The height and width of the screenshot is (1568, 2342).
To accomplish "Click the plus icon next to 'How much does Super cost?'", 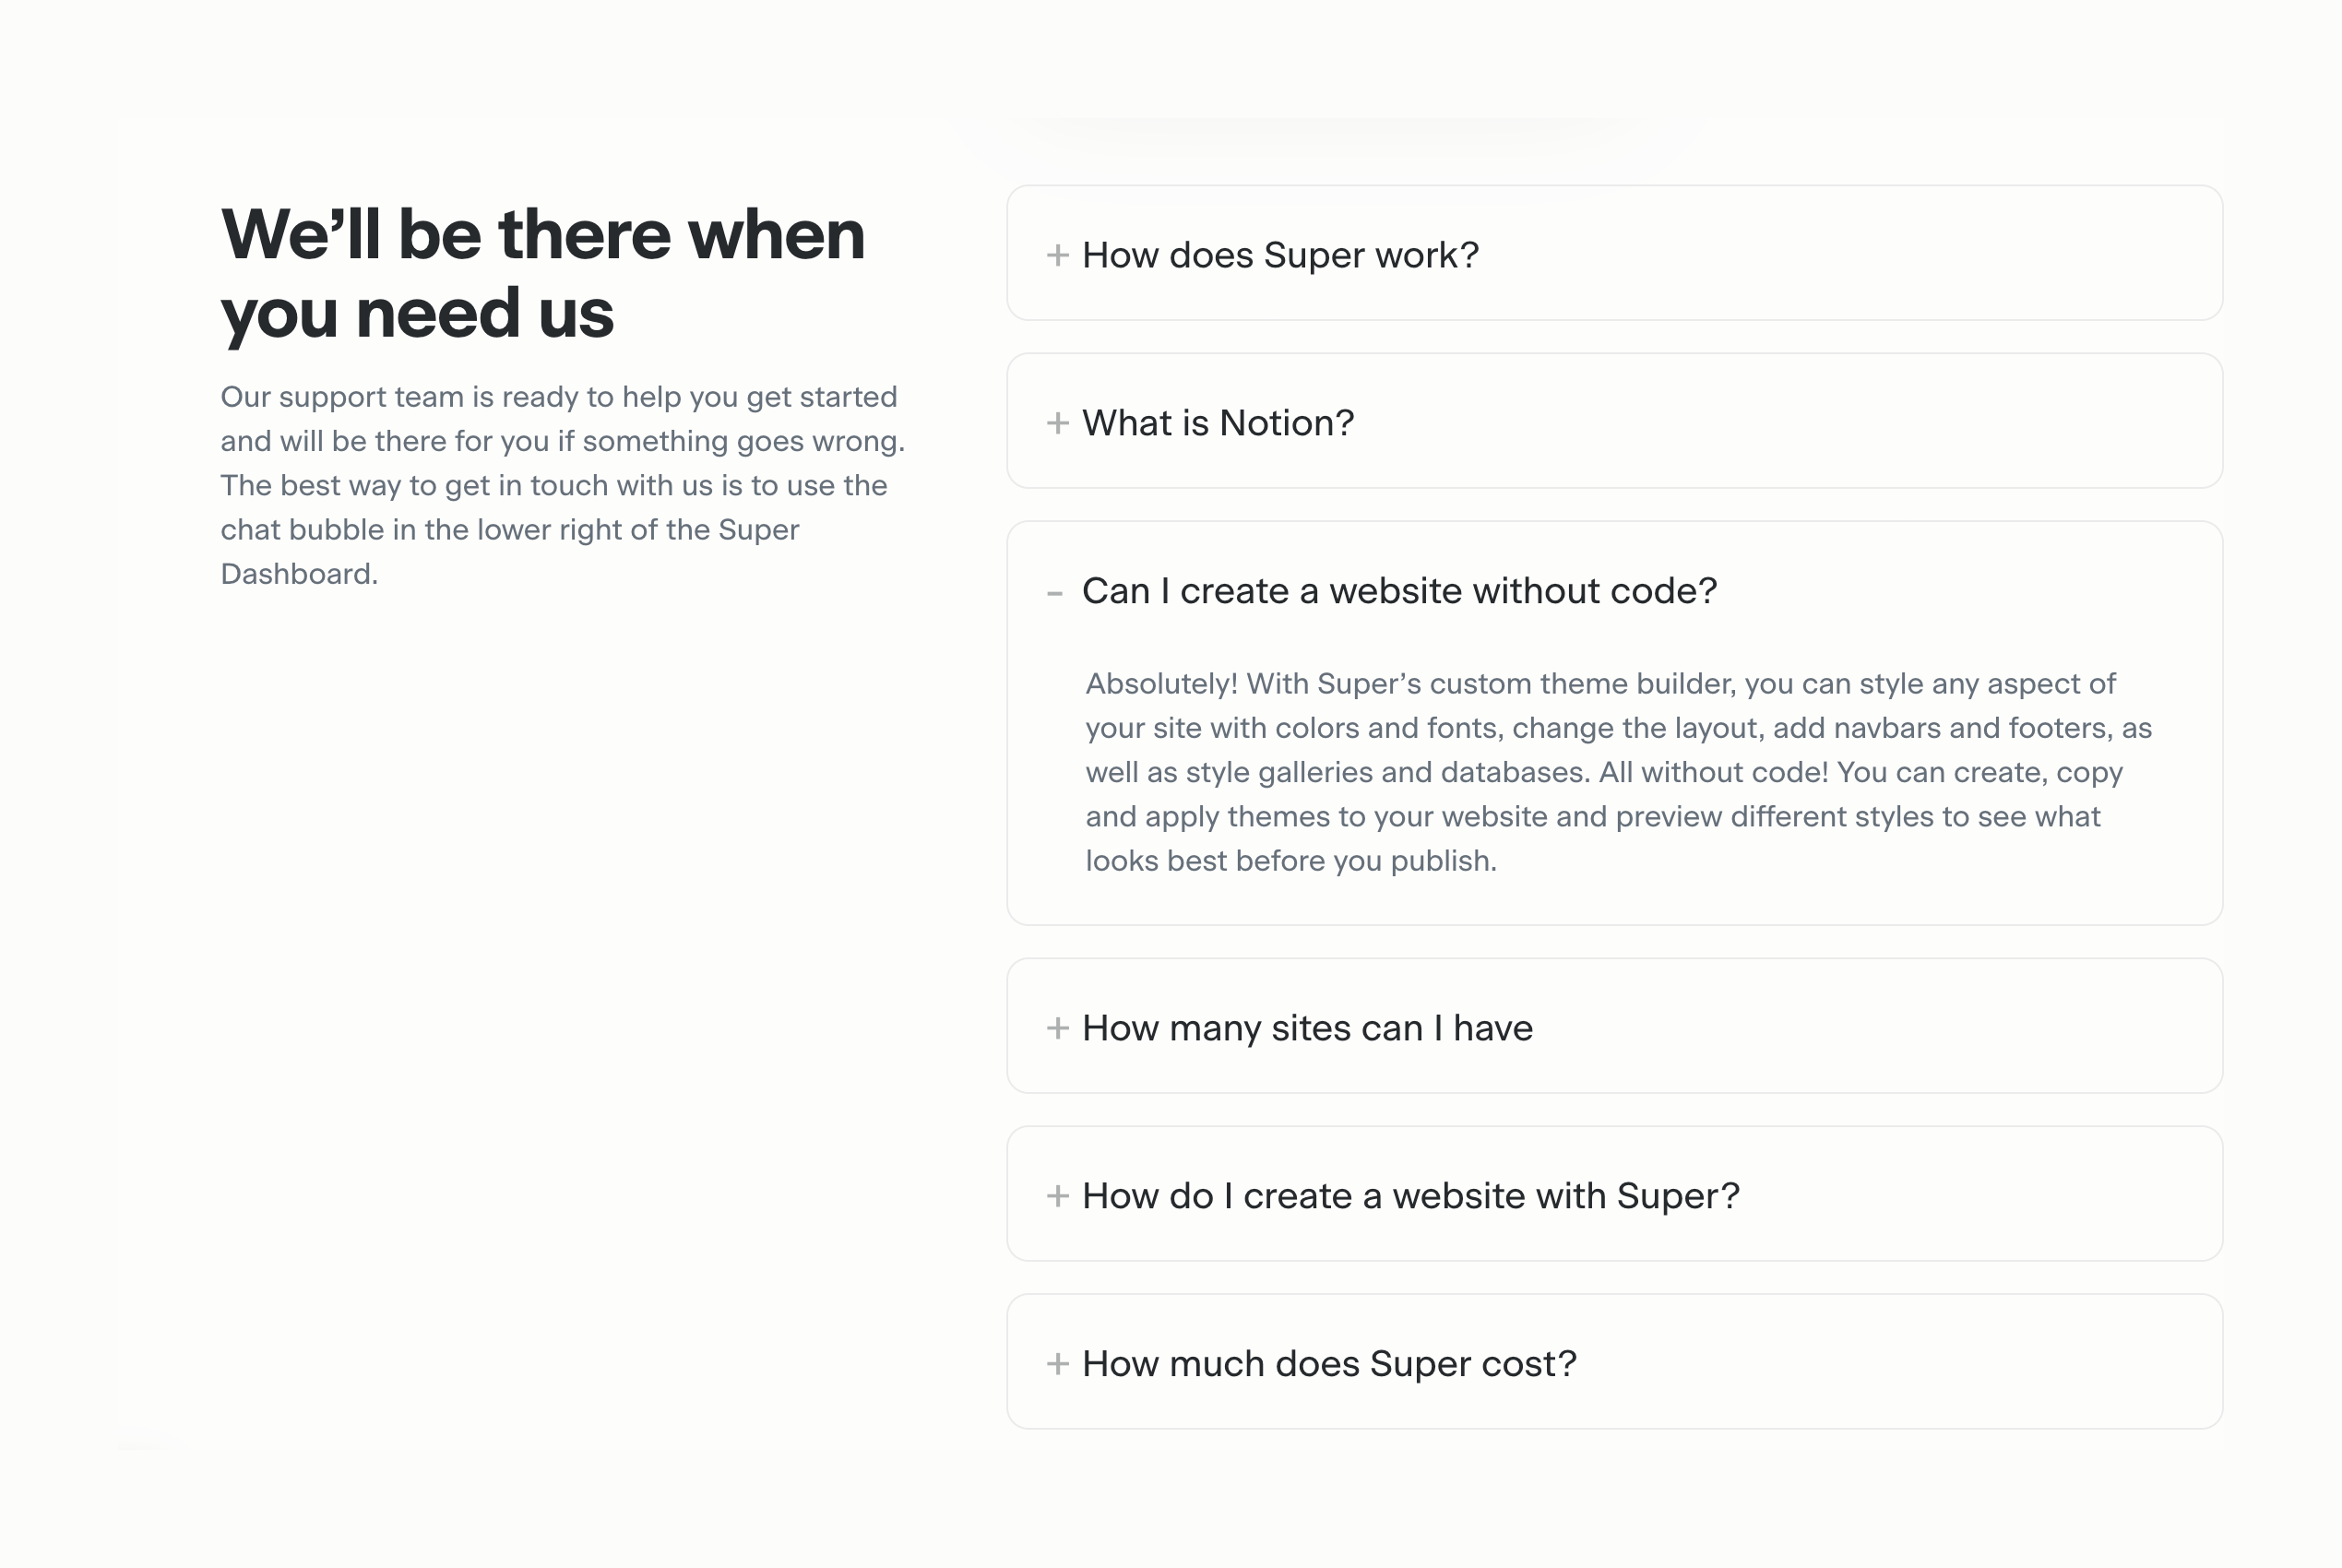I will coord(1057,1364).
